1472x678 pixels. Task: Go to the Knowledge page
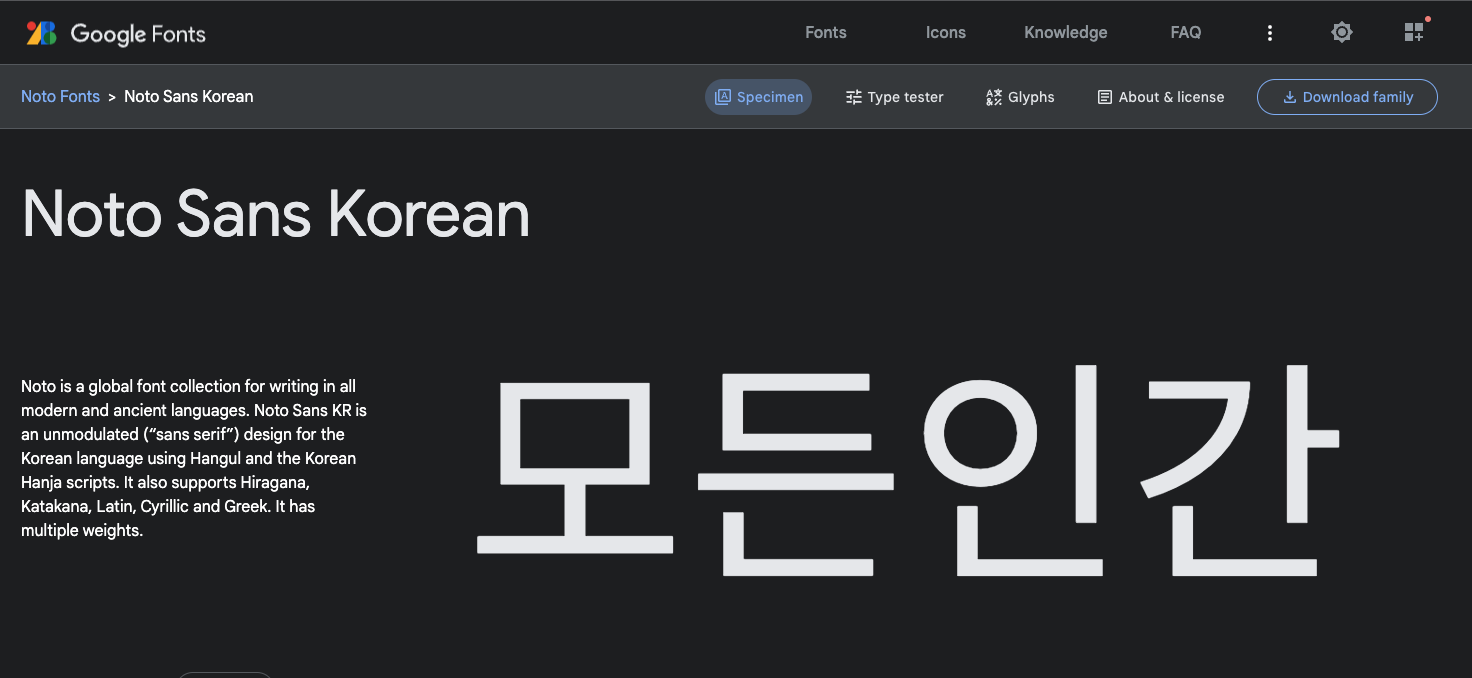click(x=1066, y=32)
